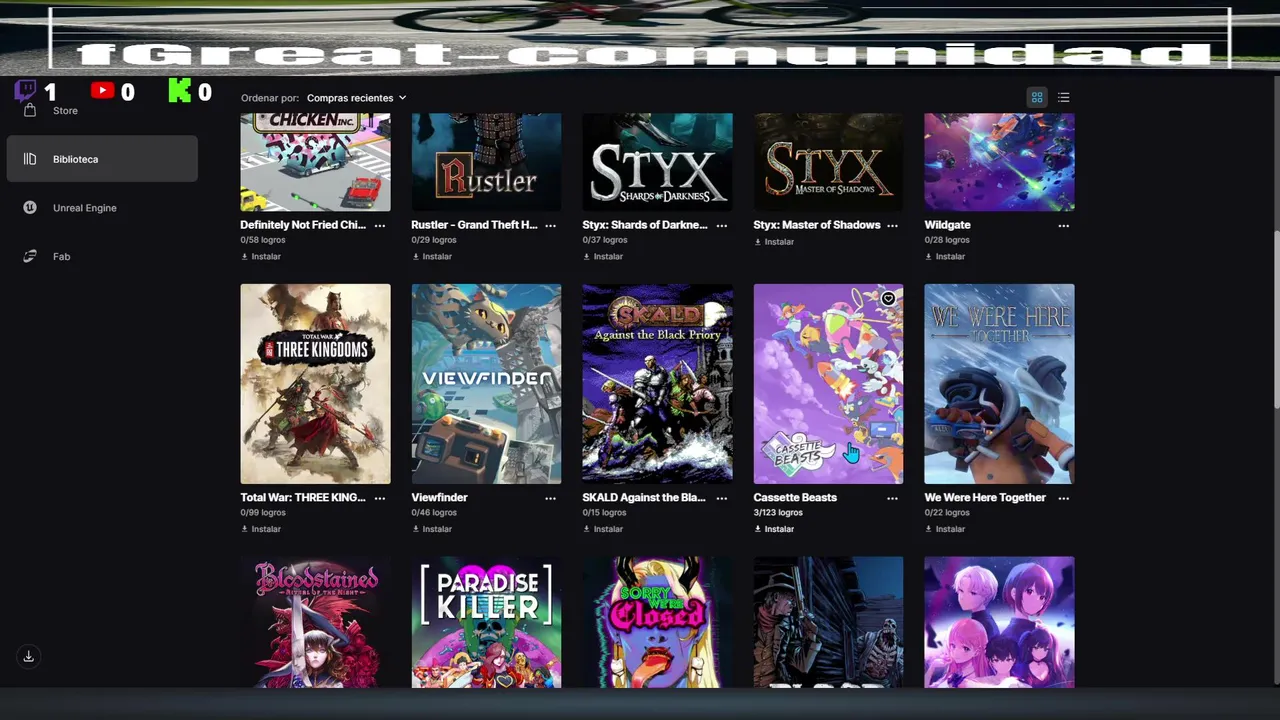Image resolution: width=1280 pixels, height=720 pixels.
Task: Open Sorry We're Closed cover art
Action: coord(657,622)
